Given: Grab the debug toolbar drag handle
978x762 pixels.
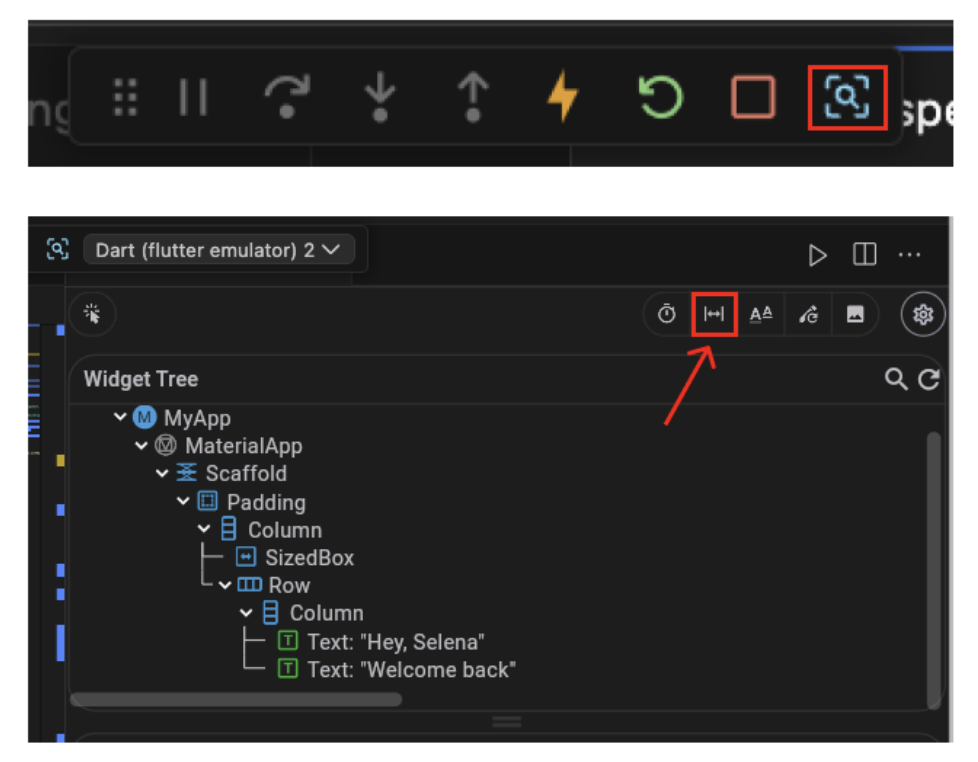Looking at the screenshot, I should (125, 97).
